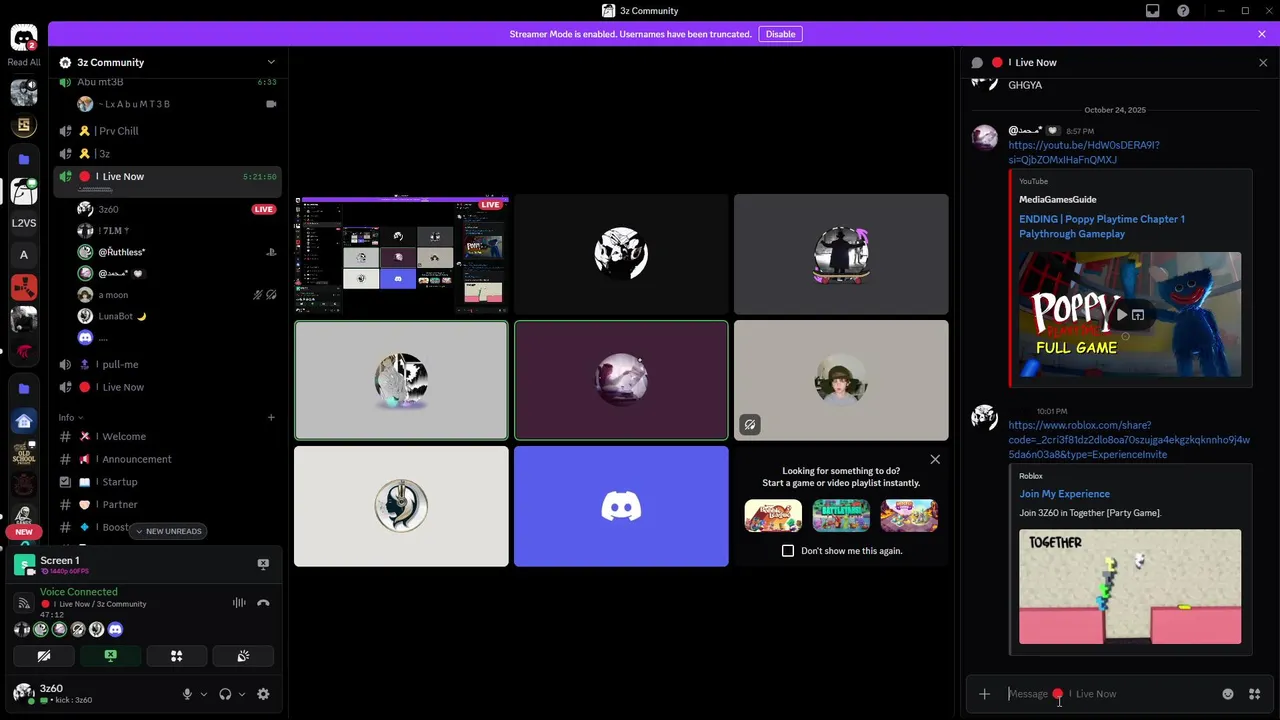Open the roblox.com share link
The width and height of the screenshot is (1280, 720).
click(1129, 440)
